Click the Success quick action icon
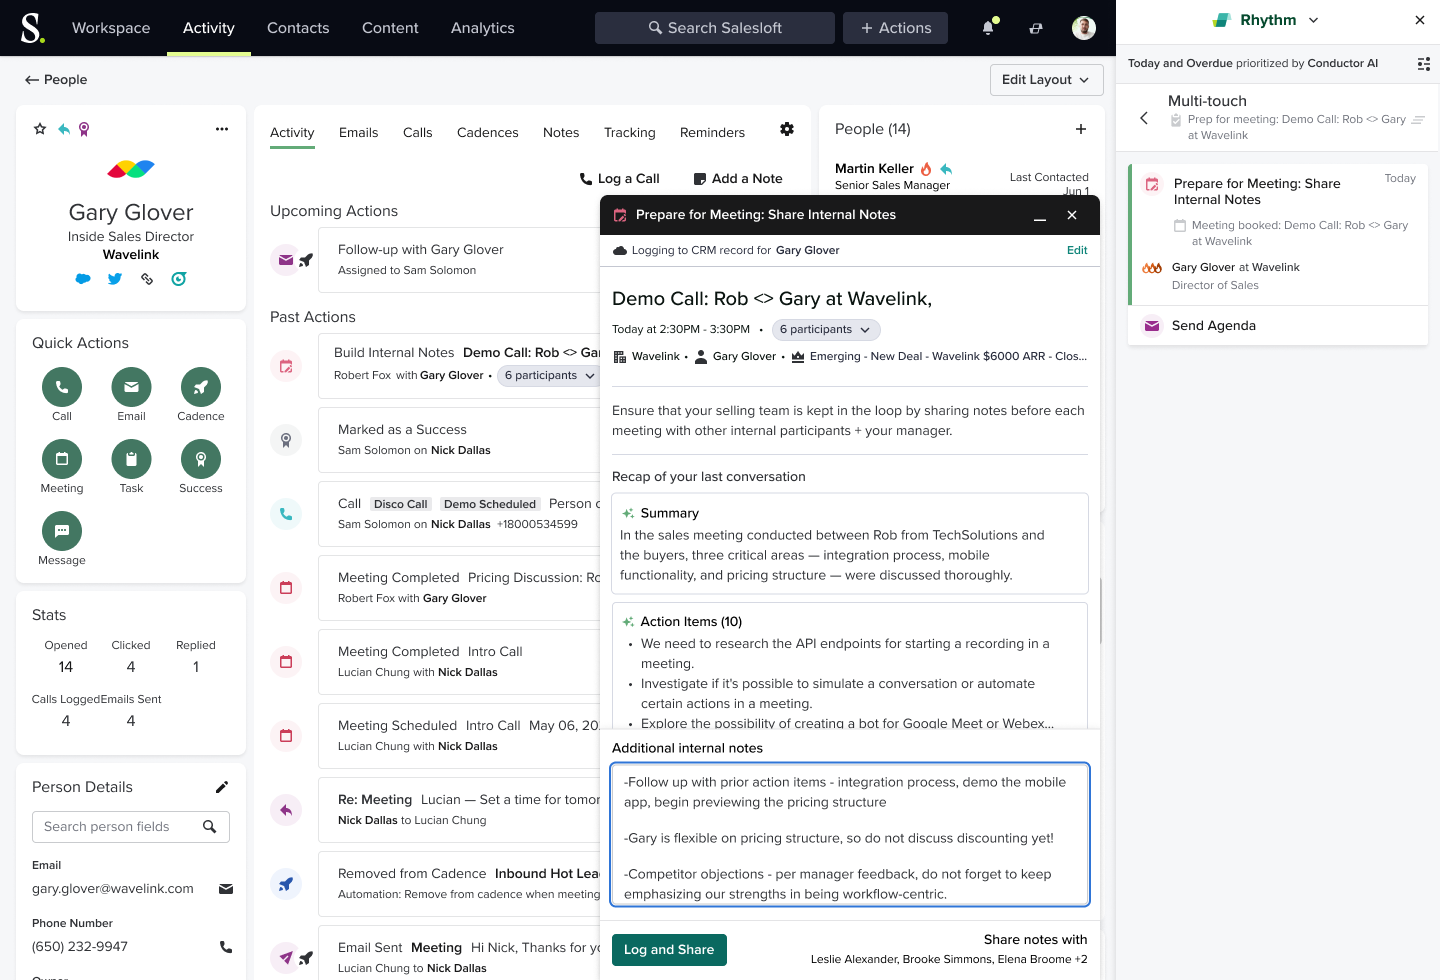Viewport: 1440px width, 980px height. pos(201,459)
